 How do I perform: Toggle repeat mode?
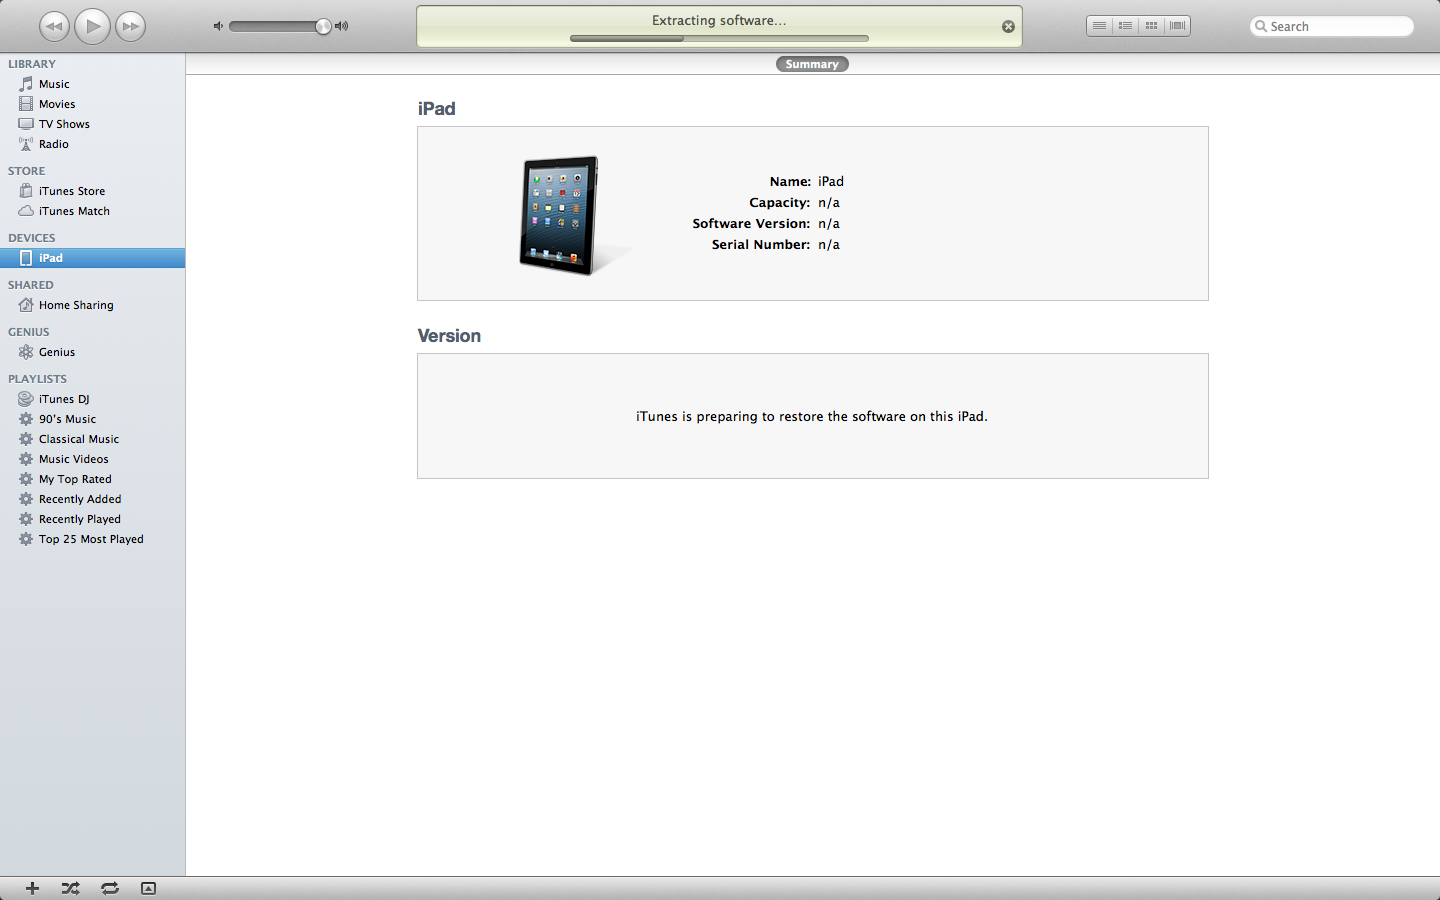pyautogui.click(x=109, y=888)
